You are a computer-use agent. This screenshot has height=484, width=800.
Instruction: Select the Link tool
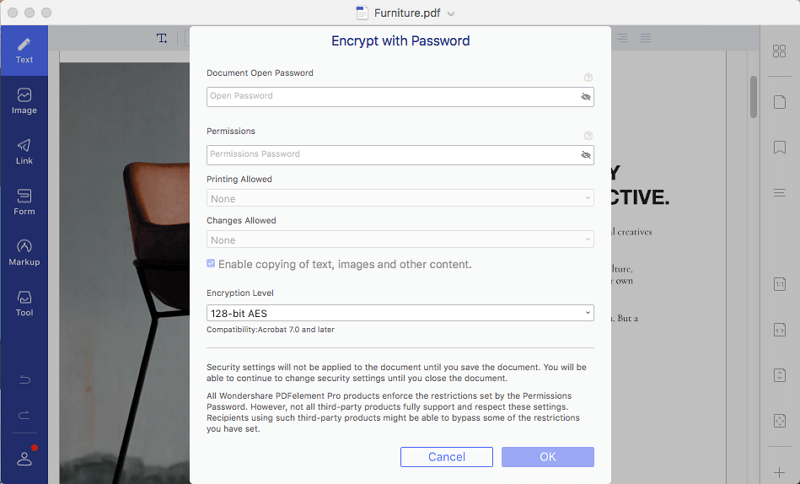click(24, 151)
